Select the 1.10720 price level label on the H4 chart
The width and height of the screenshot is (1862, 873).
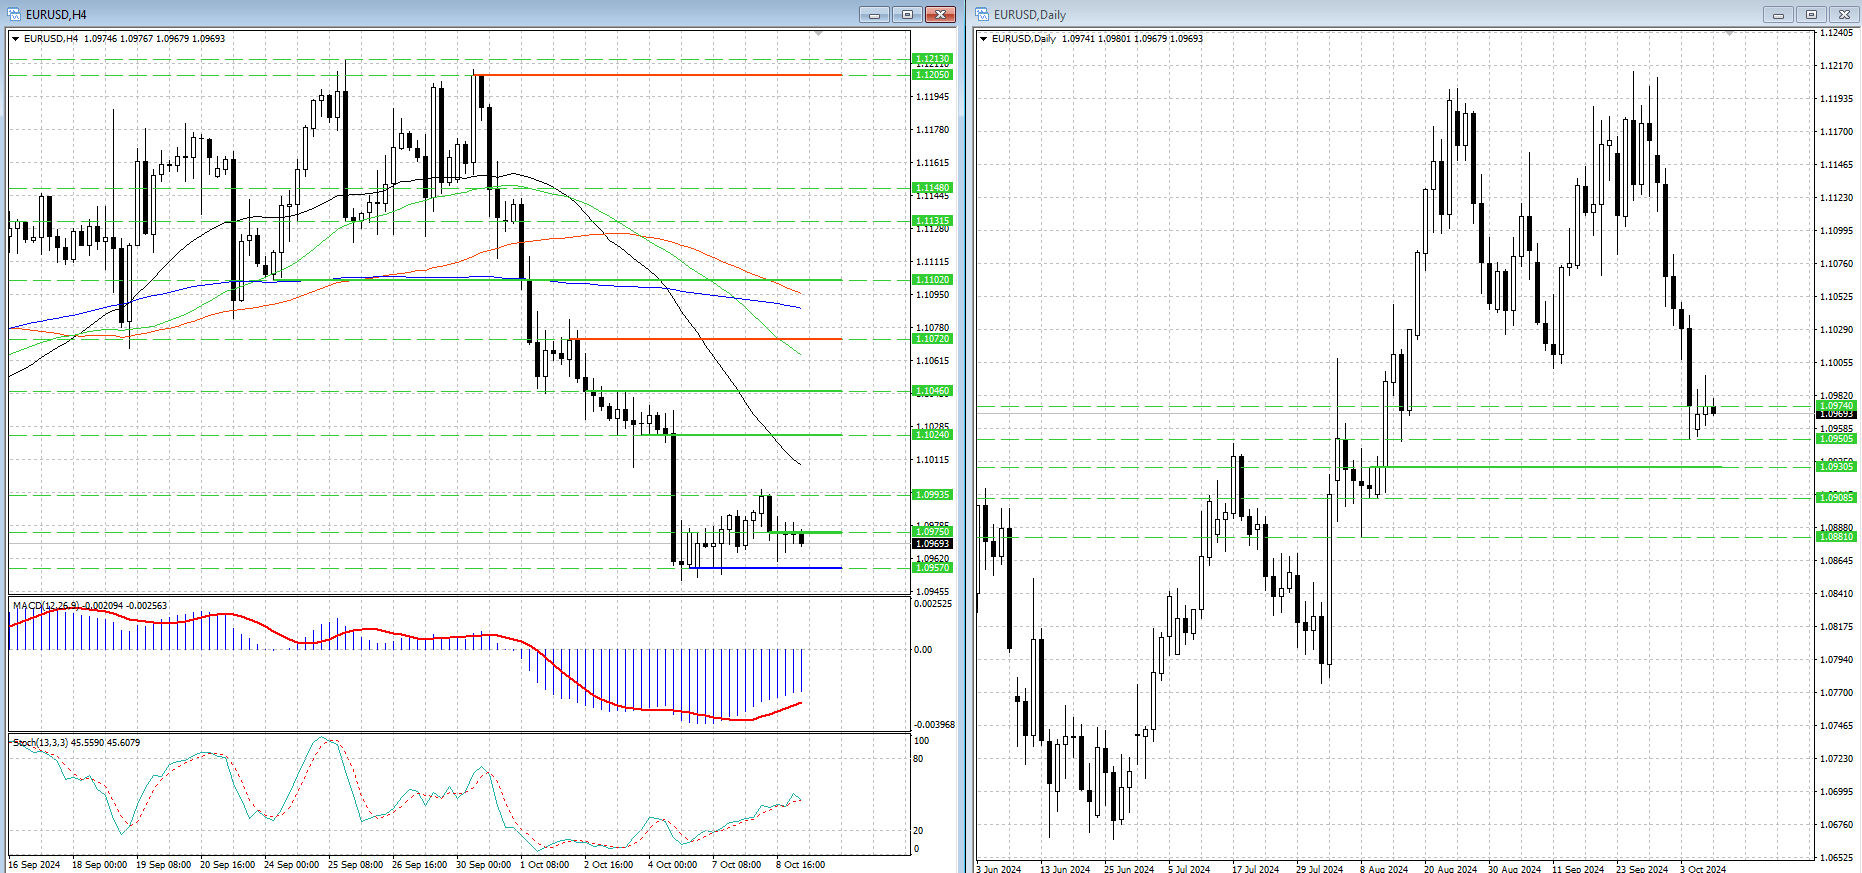[932, 339]
